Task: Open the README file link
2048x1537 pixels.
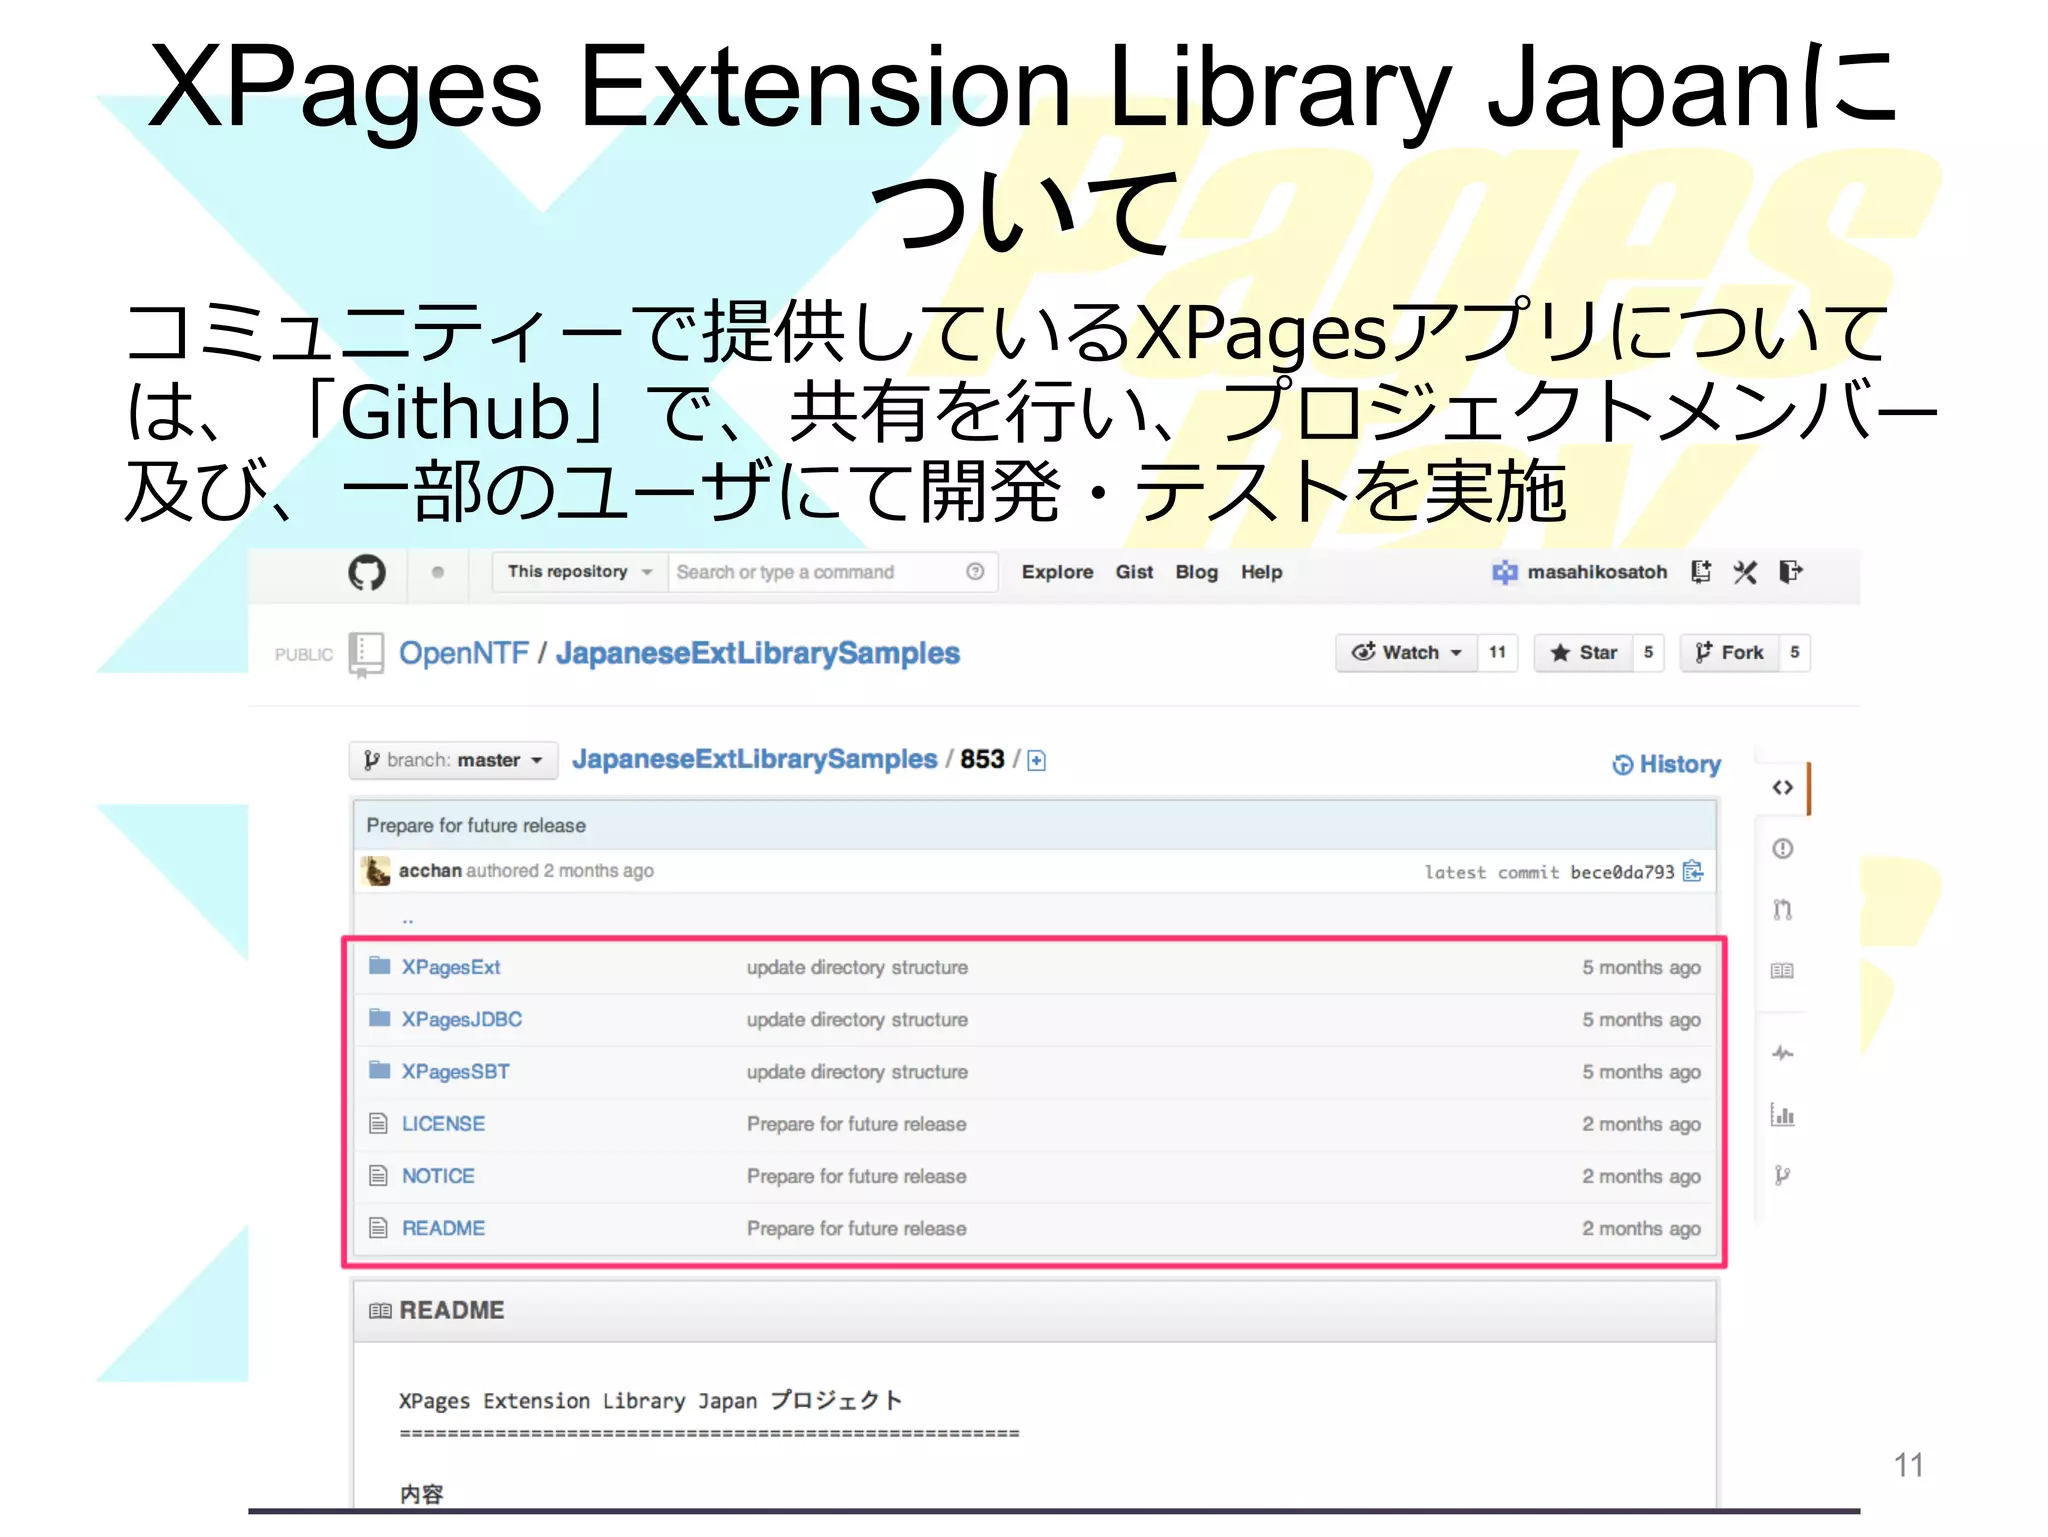Action: click(x=443, y=1227)
